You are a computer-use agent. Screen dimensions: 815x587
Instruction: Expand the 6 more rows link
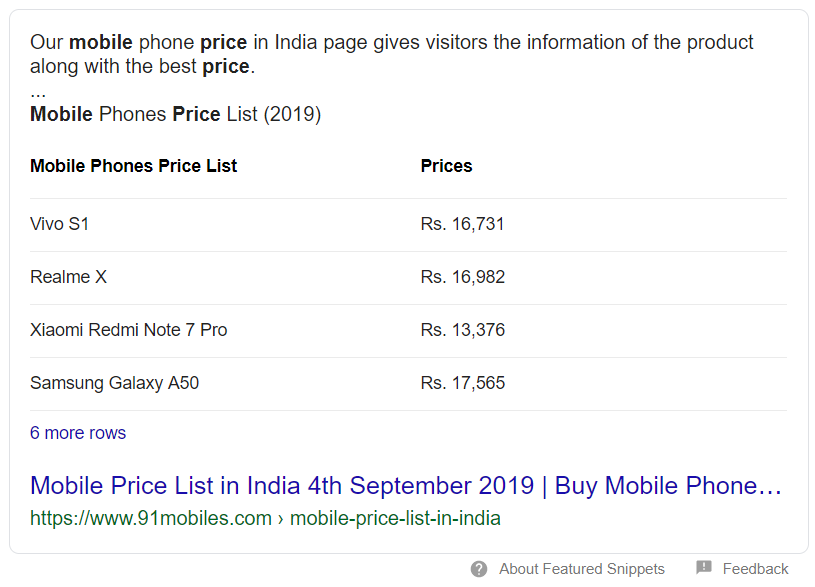point(78,433)
